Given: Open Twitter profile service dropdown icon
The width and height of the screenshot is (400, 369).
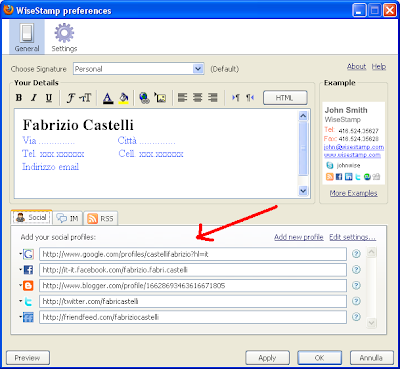Looking at the screenshot, I should [27, 302].
